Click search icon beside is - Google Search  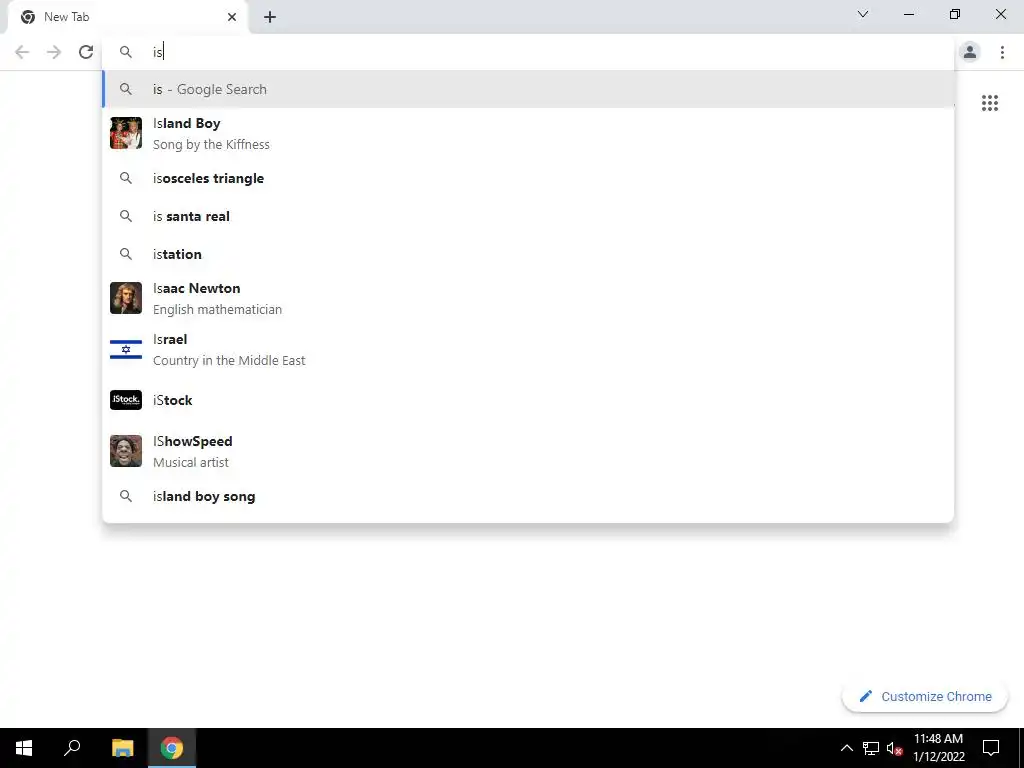[x=126, y=89]
